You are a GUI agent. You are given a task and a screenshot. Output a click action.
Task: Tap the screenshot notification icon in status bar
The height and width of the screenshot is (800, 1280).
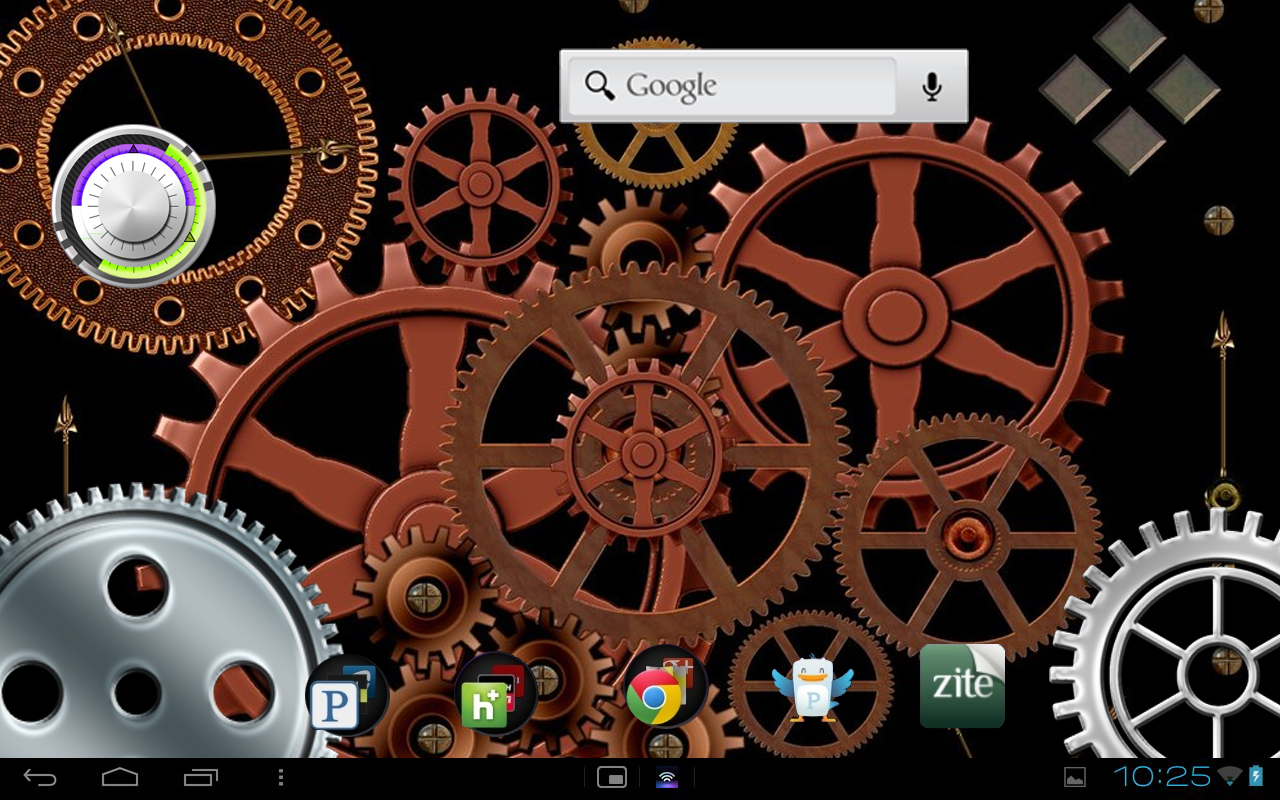click(1074, 777)
